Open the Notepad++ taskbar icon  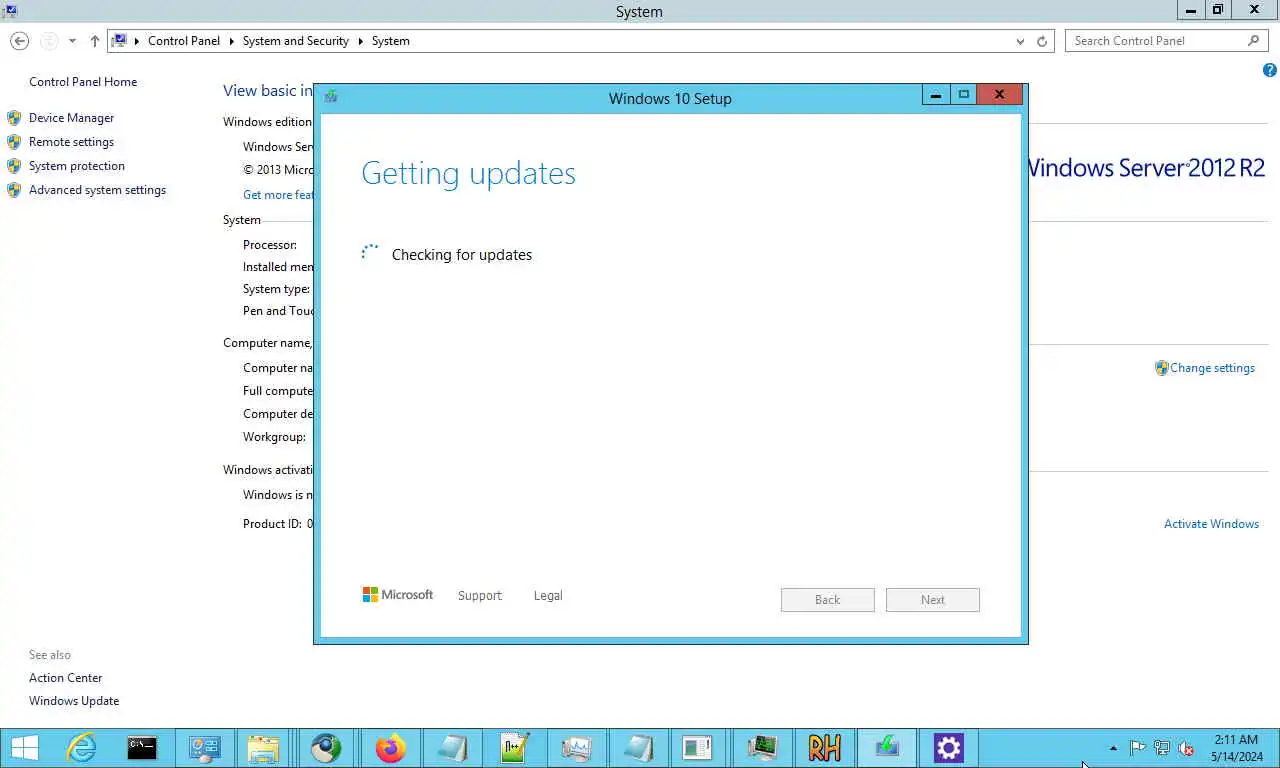tap(514, 748)
